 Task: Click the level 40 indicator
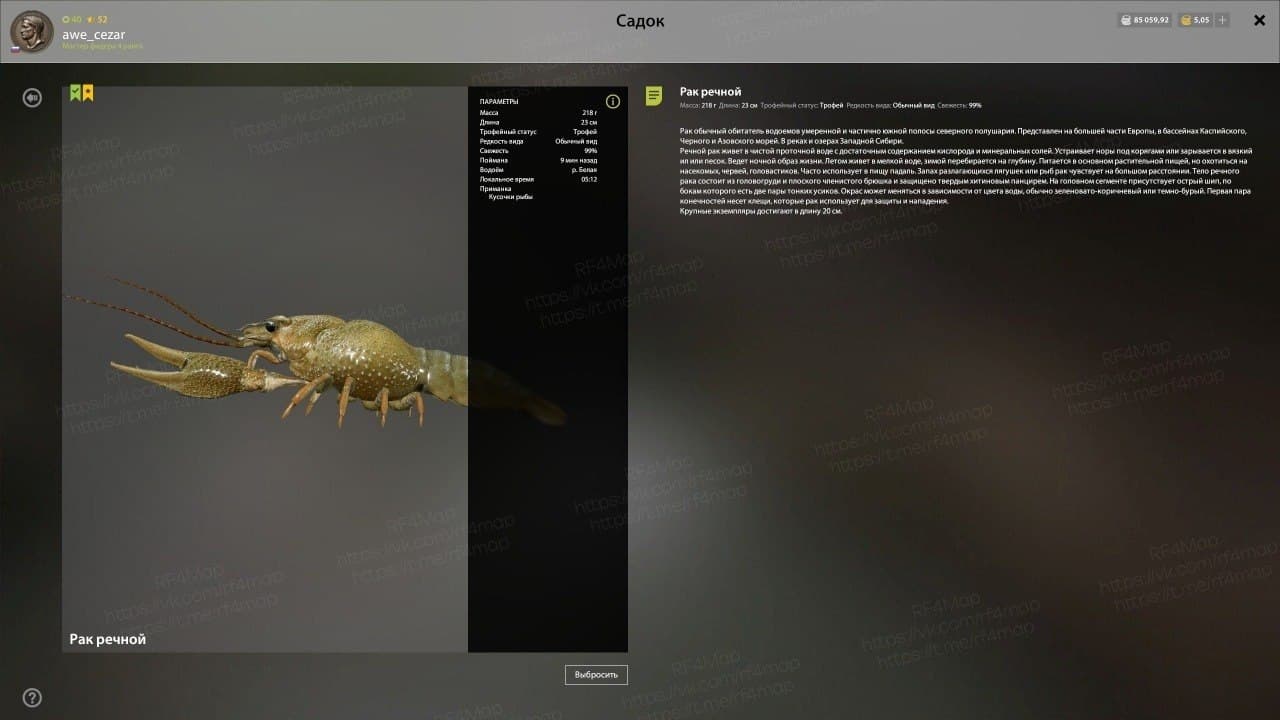point(72,19)
